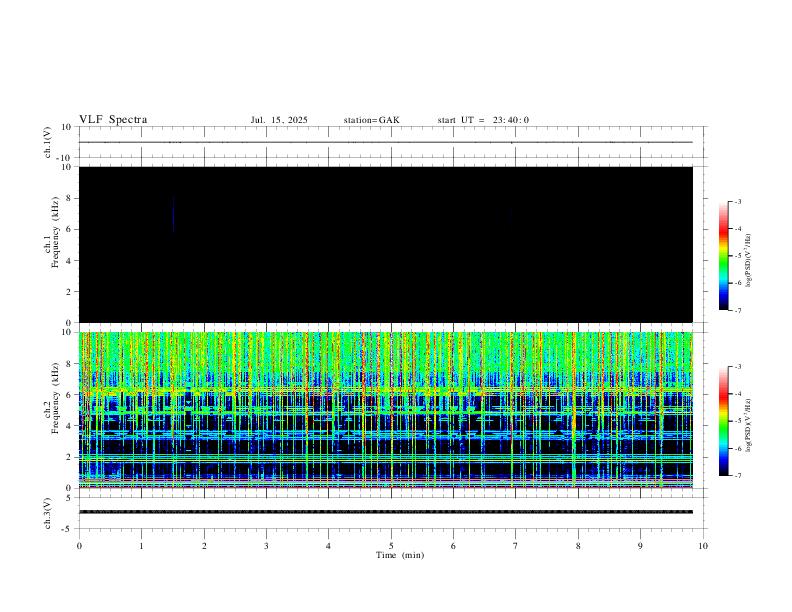
Task: Click the date 'Jul. 15, 2025'
Action: pos(279,120)
